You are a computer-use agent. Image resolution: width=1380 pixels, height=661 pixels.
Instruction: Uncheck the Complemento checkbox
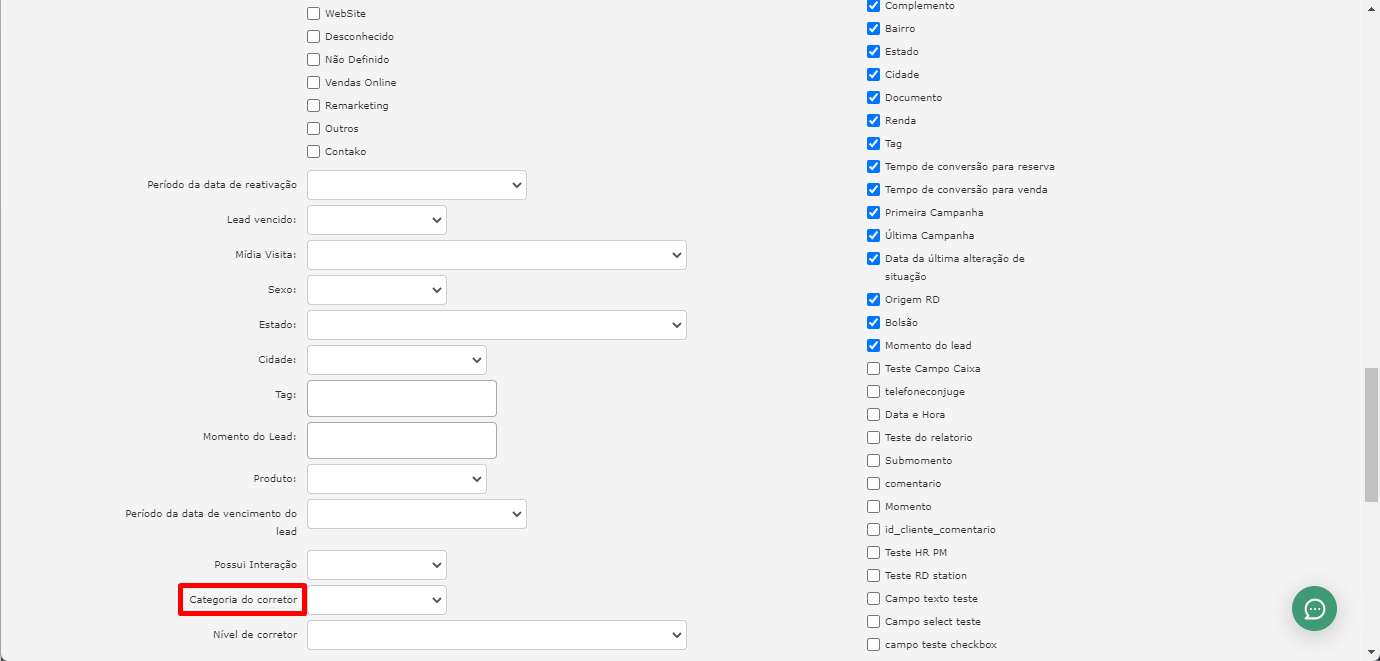pos(874,6)
